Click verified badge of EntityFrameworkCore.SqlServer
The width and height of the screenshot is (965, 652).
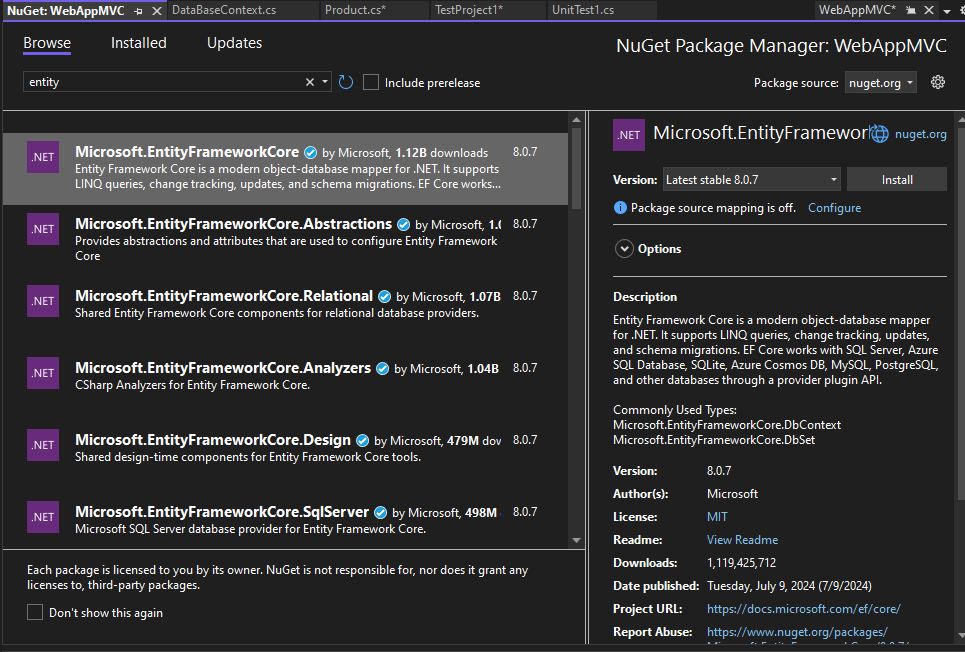pos(381,513)
